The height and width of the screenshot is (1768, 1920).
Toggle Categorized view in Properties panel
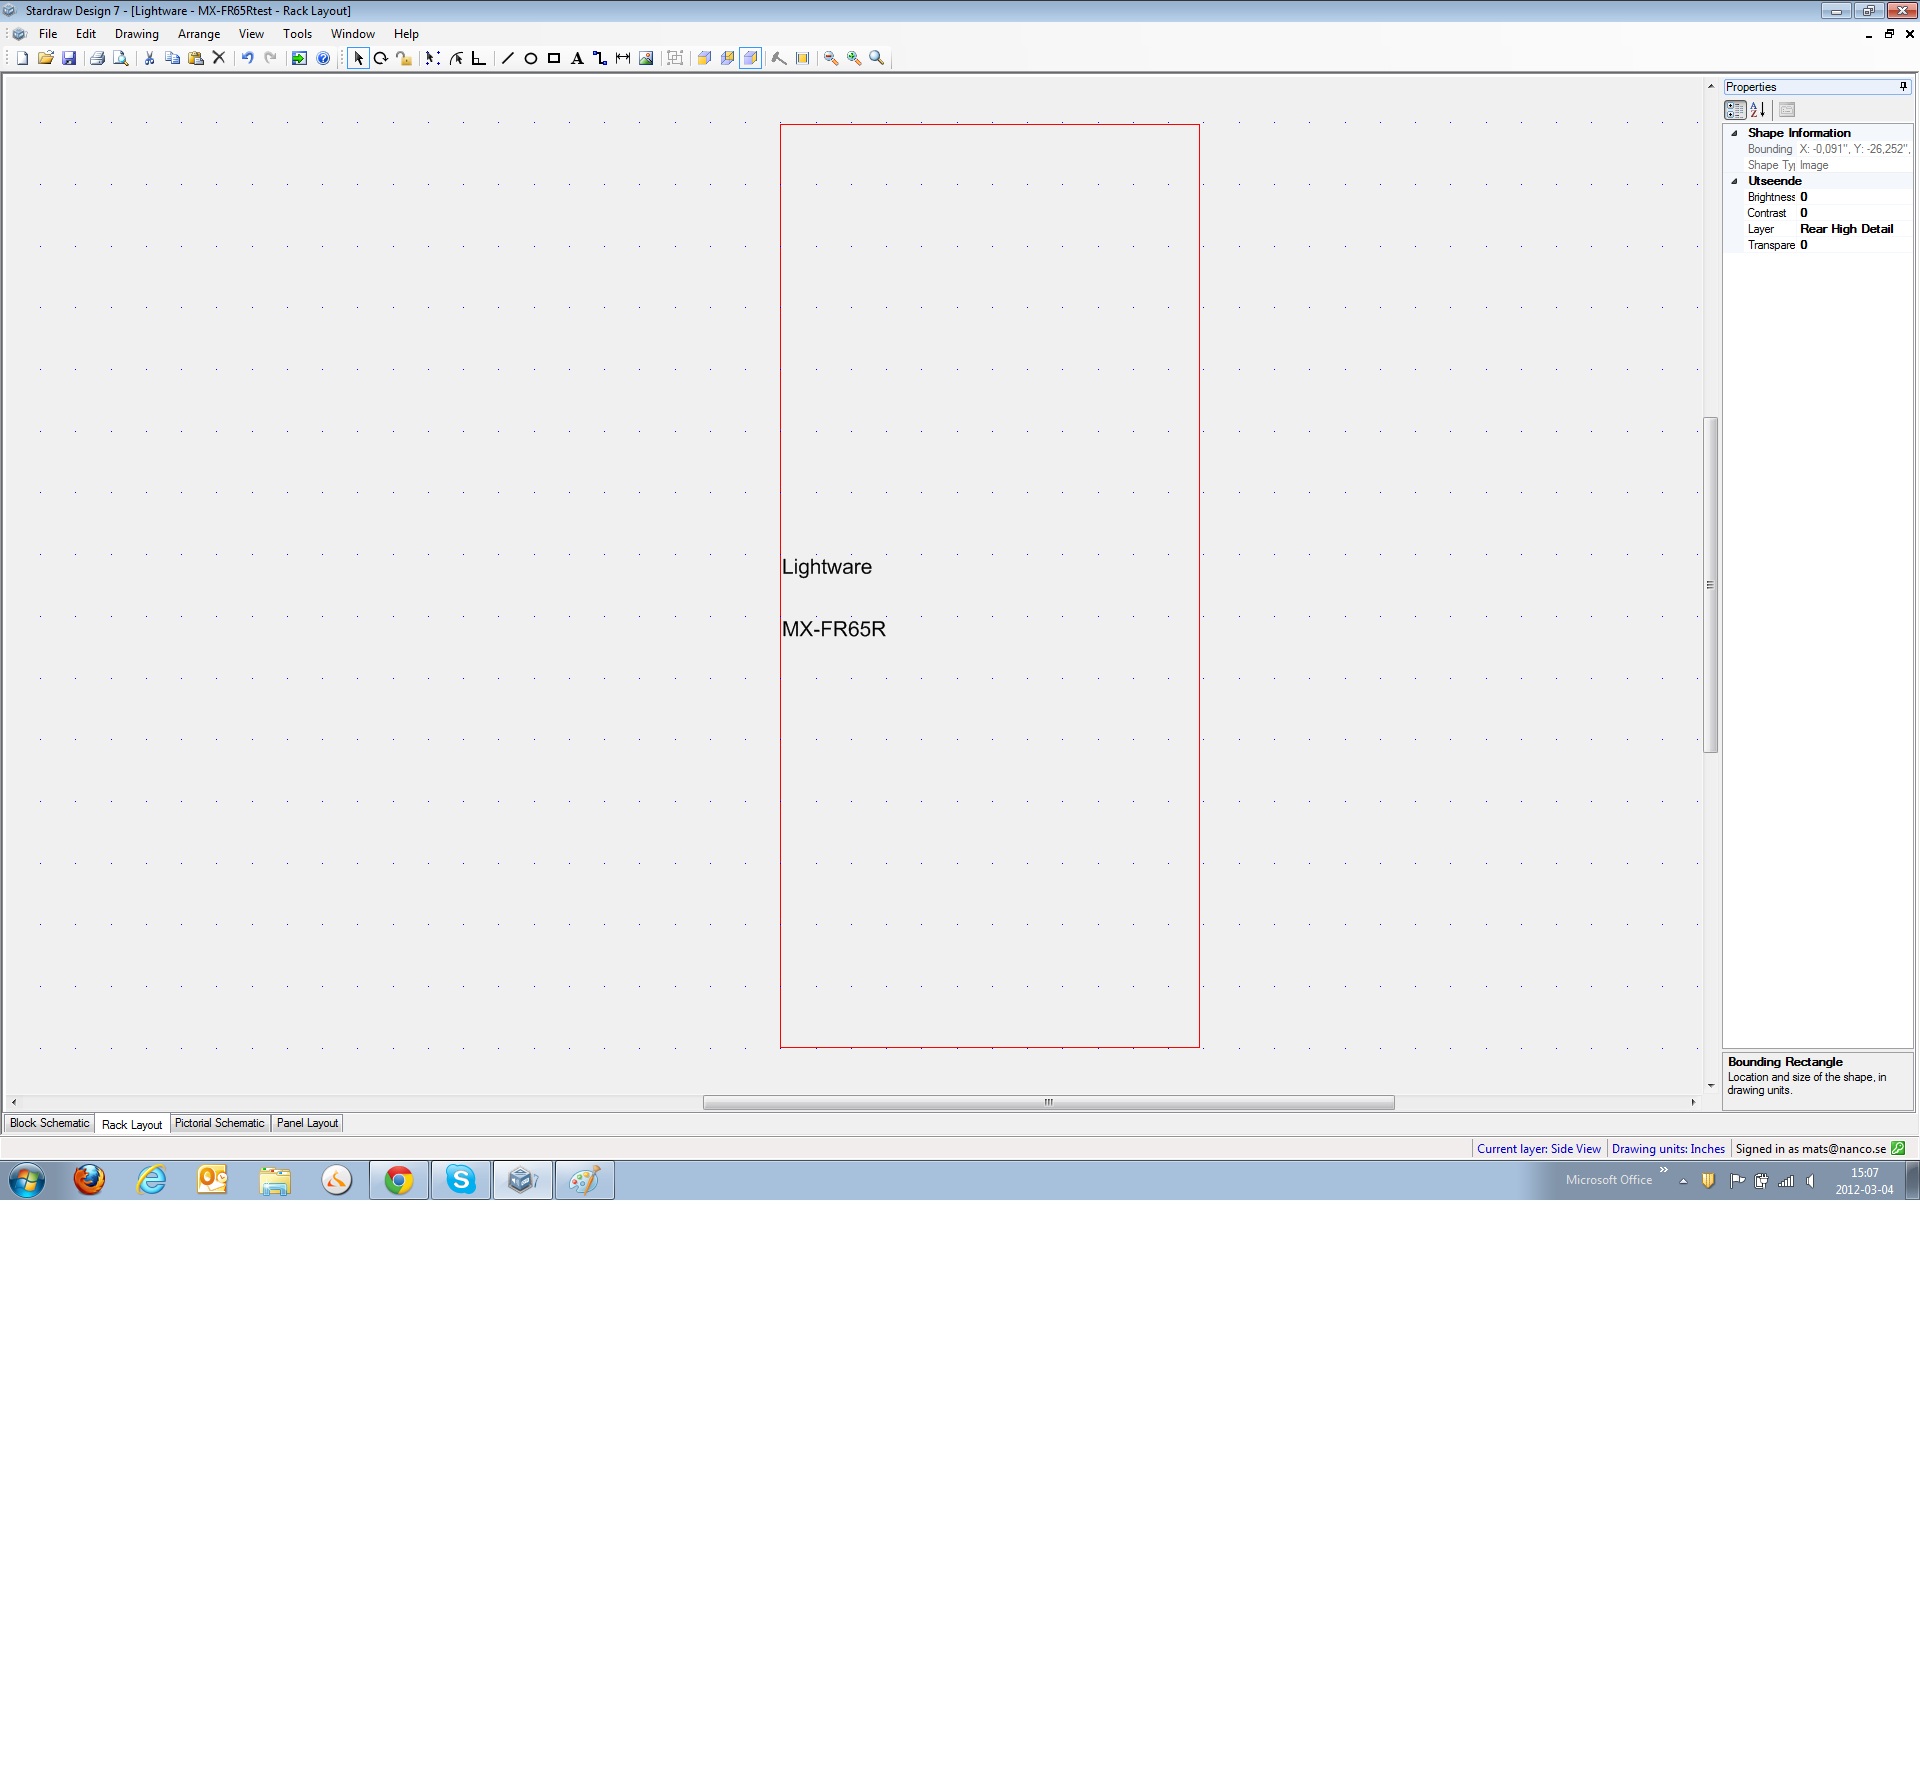[1735, 110]
